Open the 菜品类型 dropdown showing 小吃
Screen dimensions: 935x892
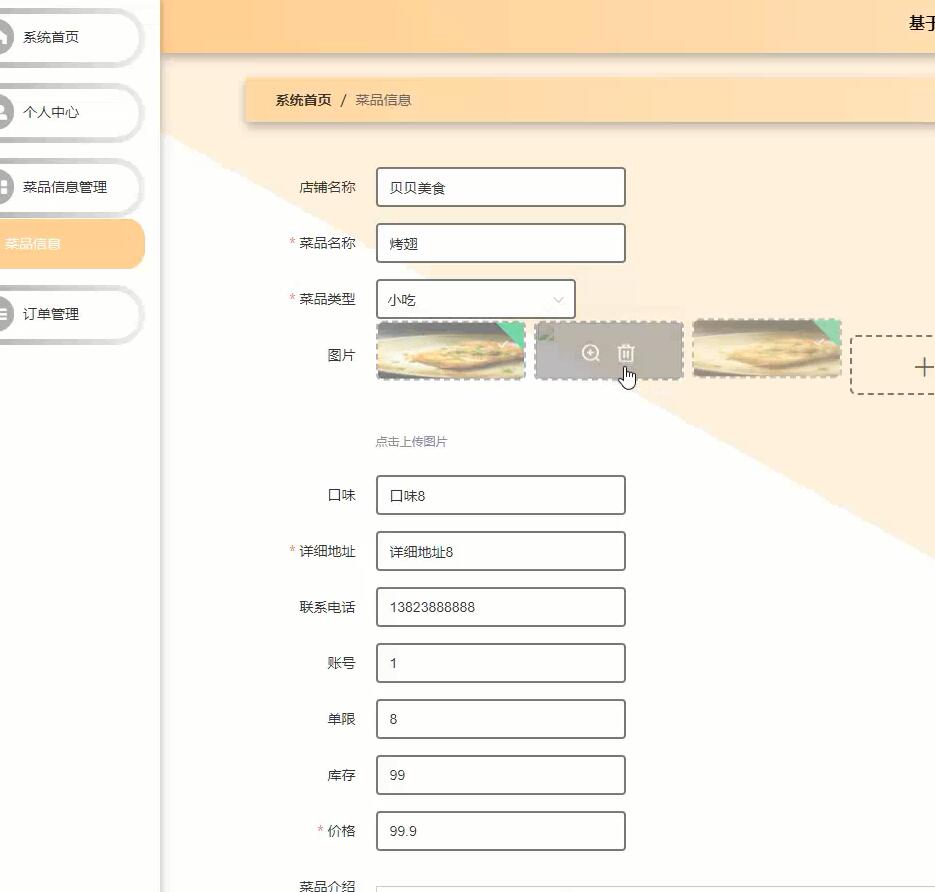click(475, 299)
